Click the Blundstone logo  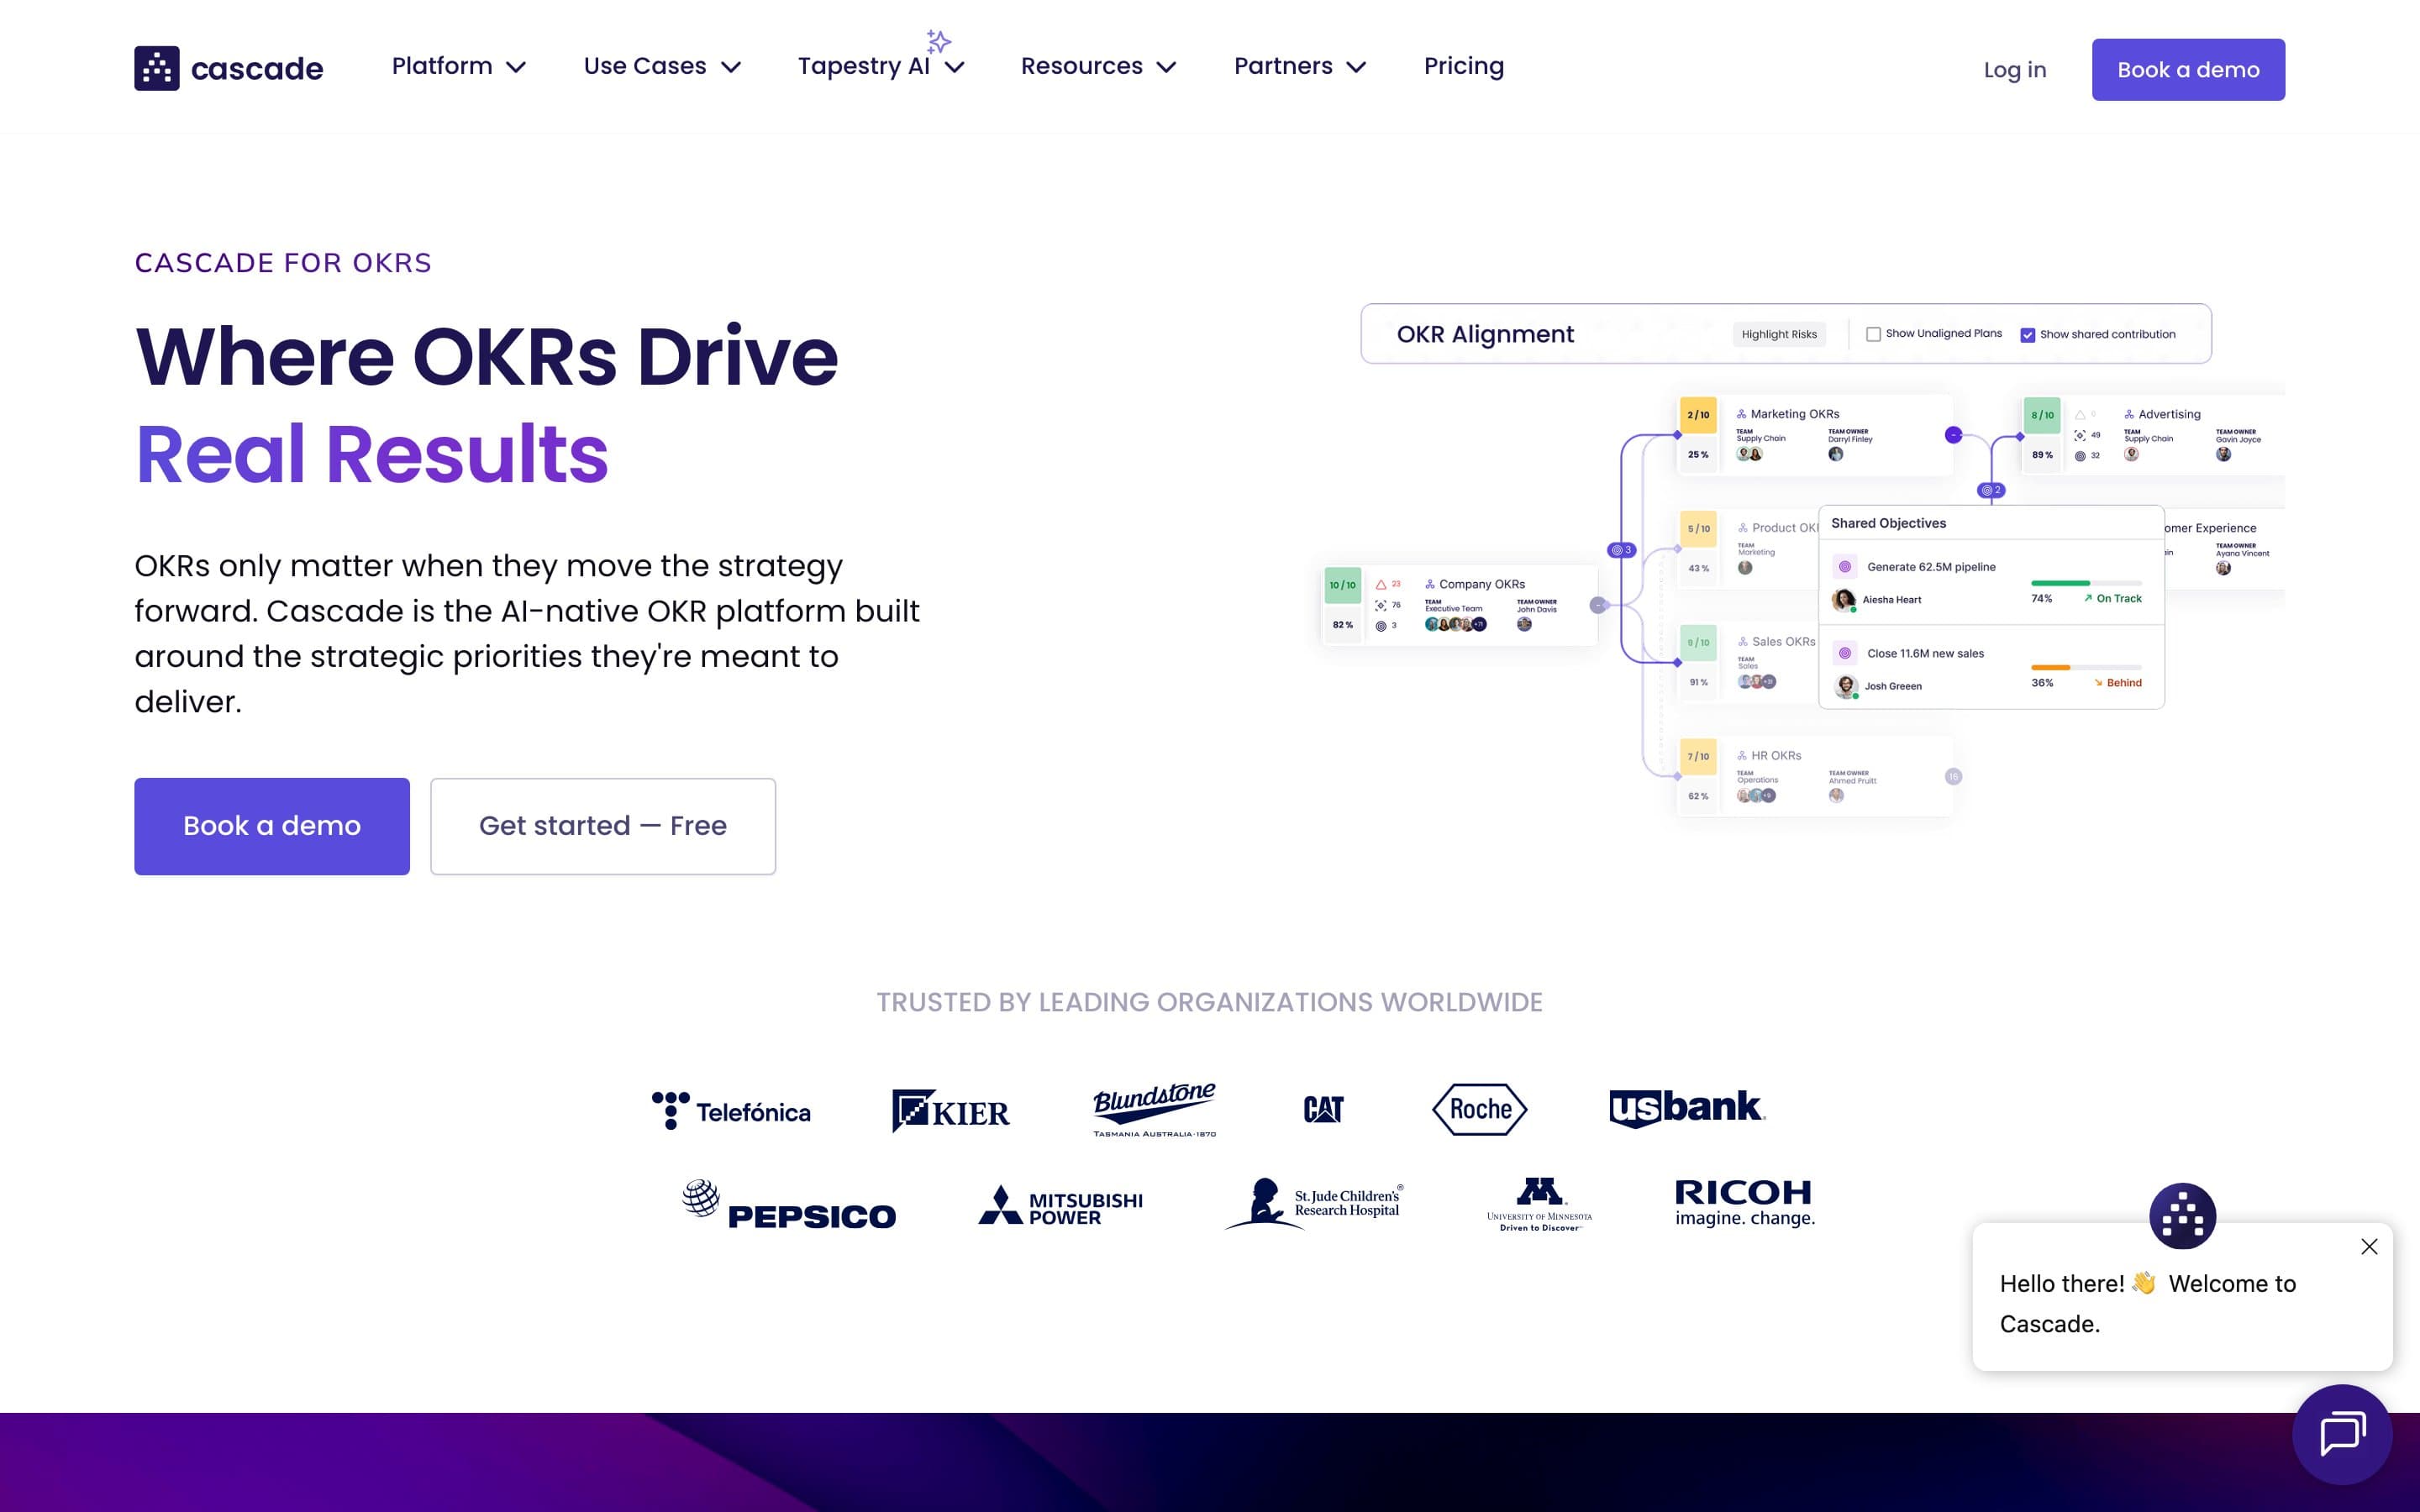coord(1154,1109)
